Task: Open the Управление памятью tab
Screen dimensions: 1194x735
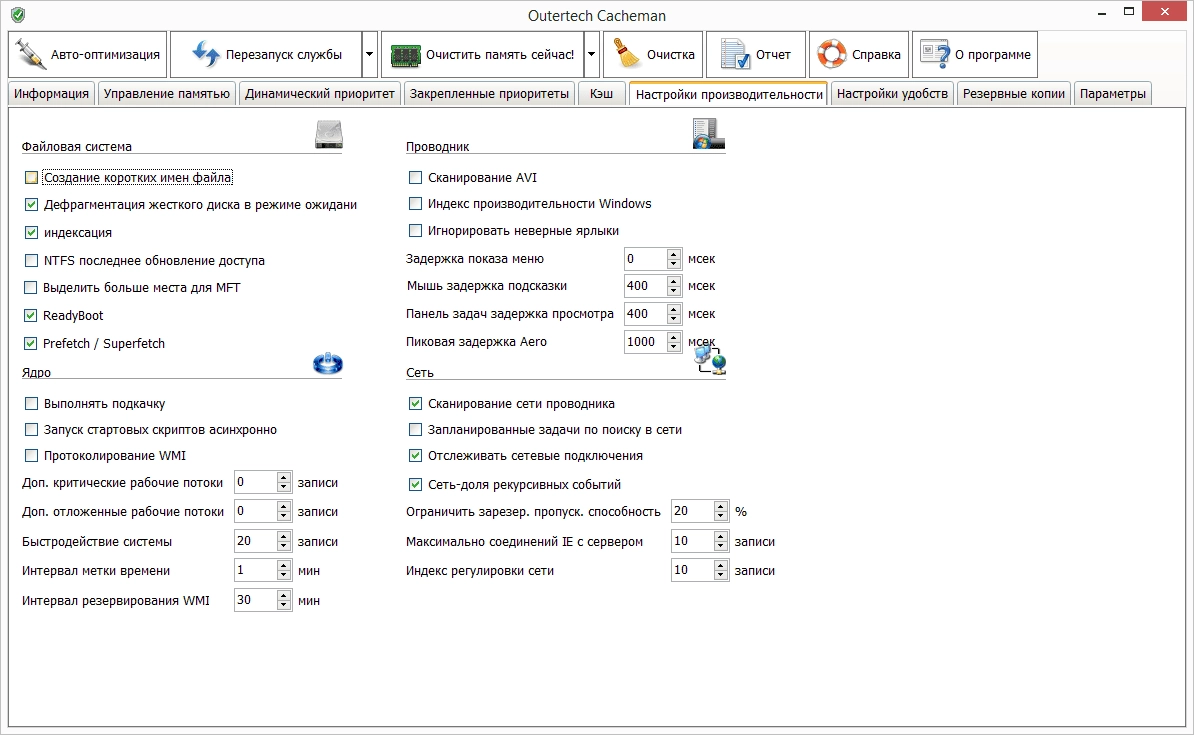Action: [x=167, y=94]
